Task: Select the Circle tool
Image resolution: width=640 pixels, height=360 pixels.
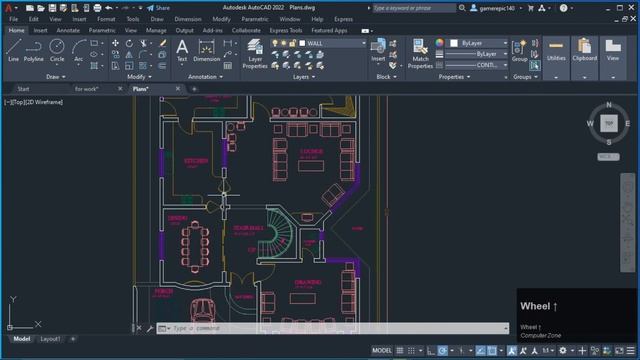Action: (57, 50)
